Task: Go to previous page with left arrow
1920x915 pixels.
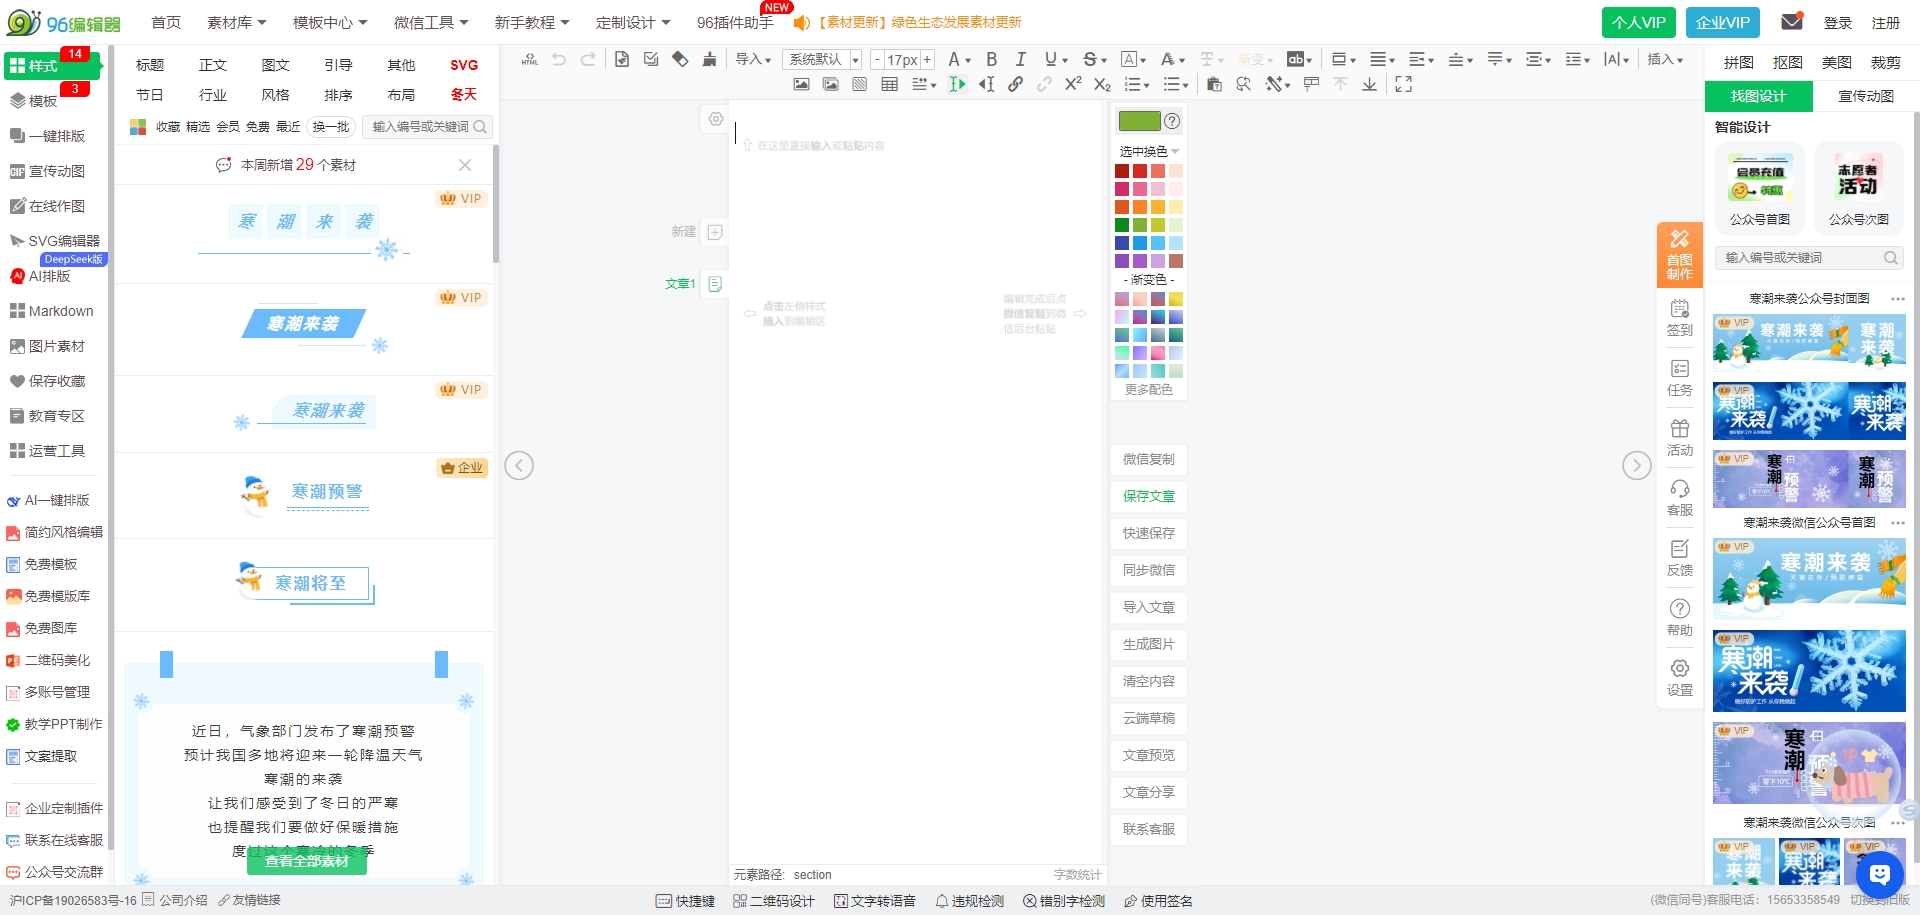Action: (x=519, y=466)
